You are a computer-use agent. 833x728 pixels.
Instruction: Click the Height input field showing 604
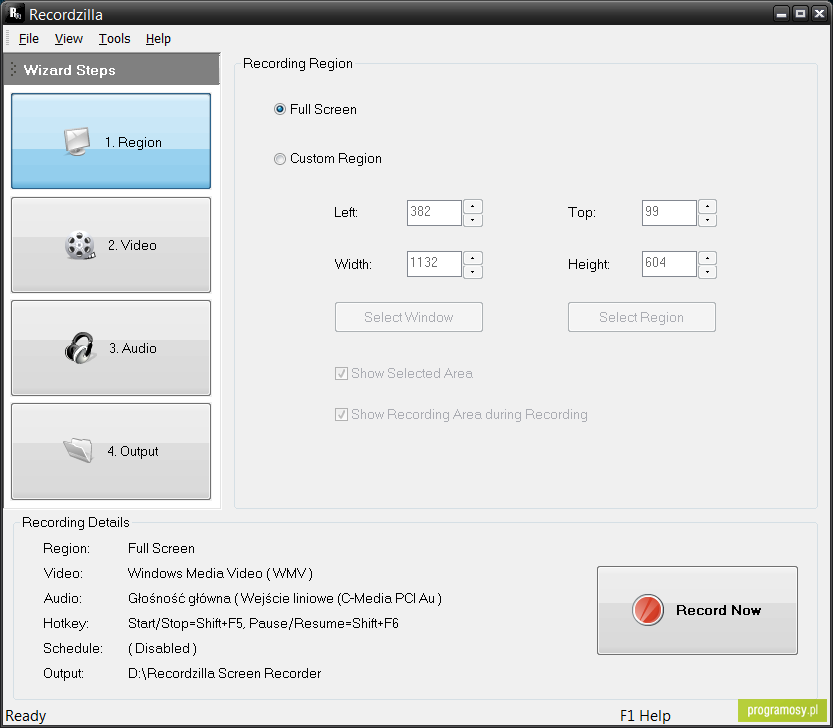click(669, 264)
